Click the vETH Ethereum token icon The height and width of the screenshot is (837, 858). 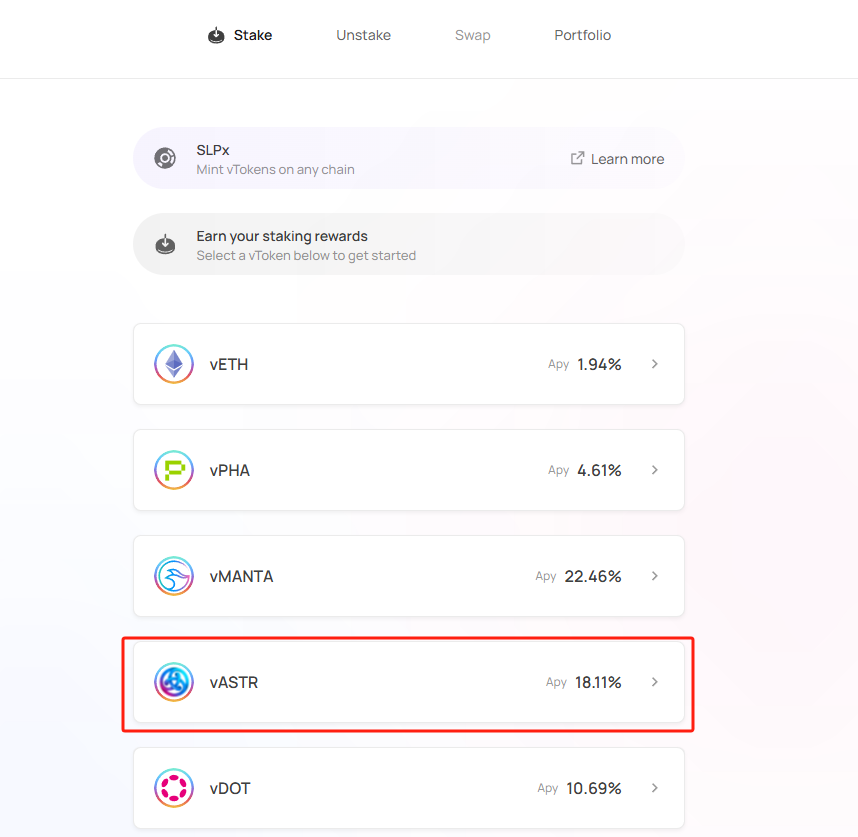[x=174, y=364]
